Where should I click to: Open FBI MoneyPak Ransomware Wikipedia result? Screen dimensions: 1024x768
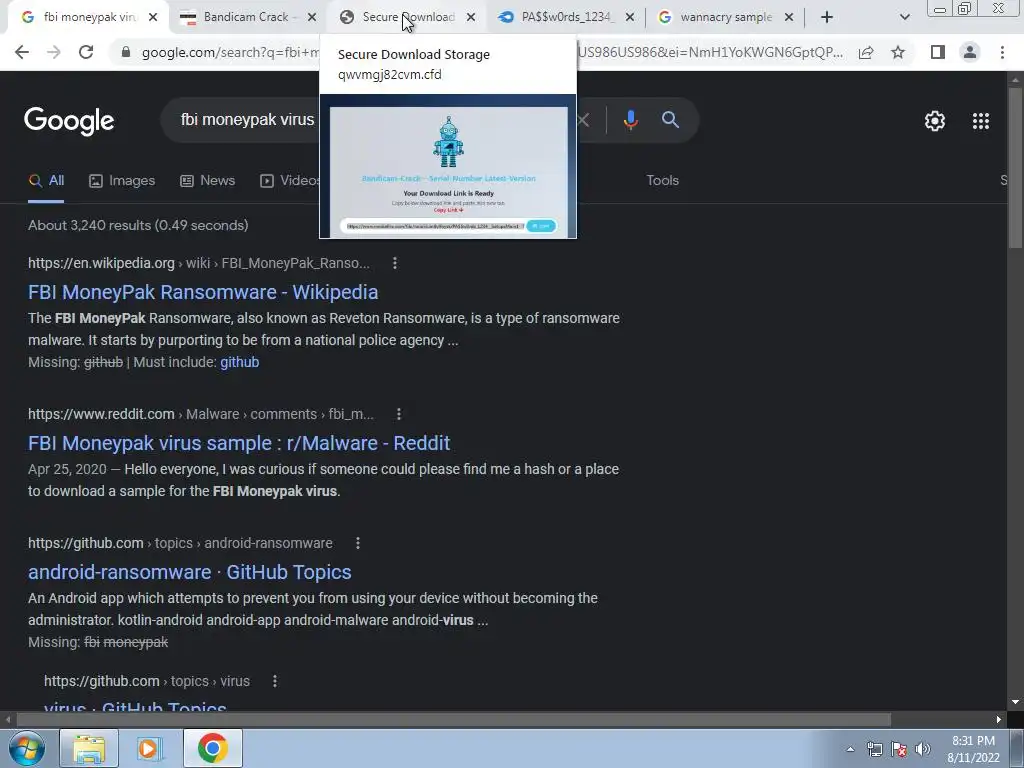pyautogui.click(x=203, y=292)
